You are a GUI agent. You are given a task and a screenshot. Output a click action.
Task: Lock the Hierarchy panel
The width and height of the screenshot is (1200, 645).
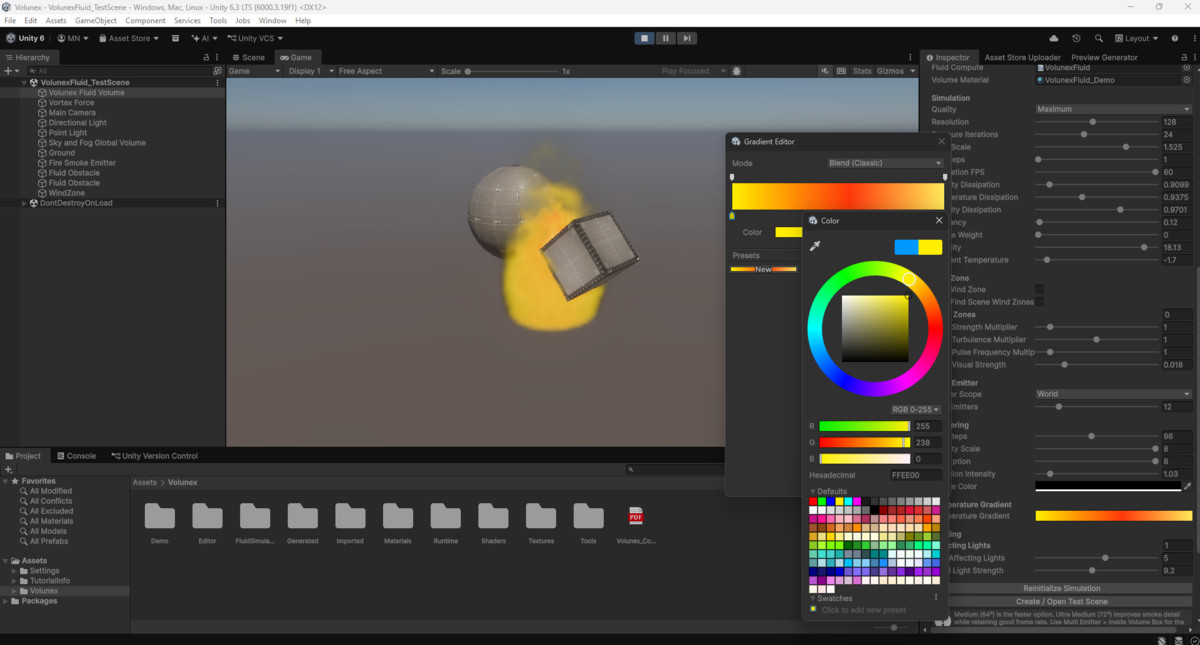[x=208, y=57]
